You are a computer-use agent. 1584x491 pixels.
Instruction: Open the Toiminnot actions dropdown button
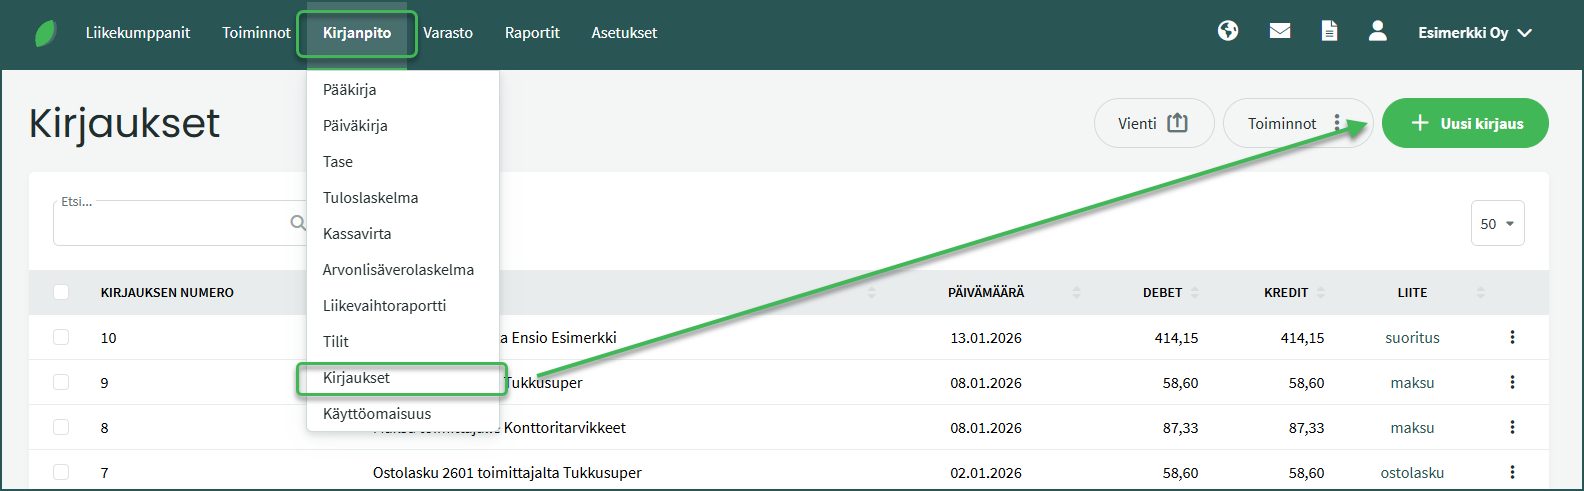1296,123
